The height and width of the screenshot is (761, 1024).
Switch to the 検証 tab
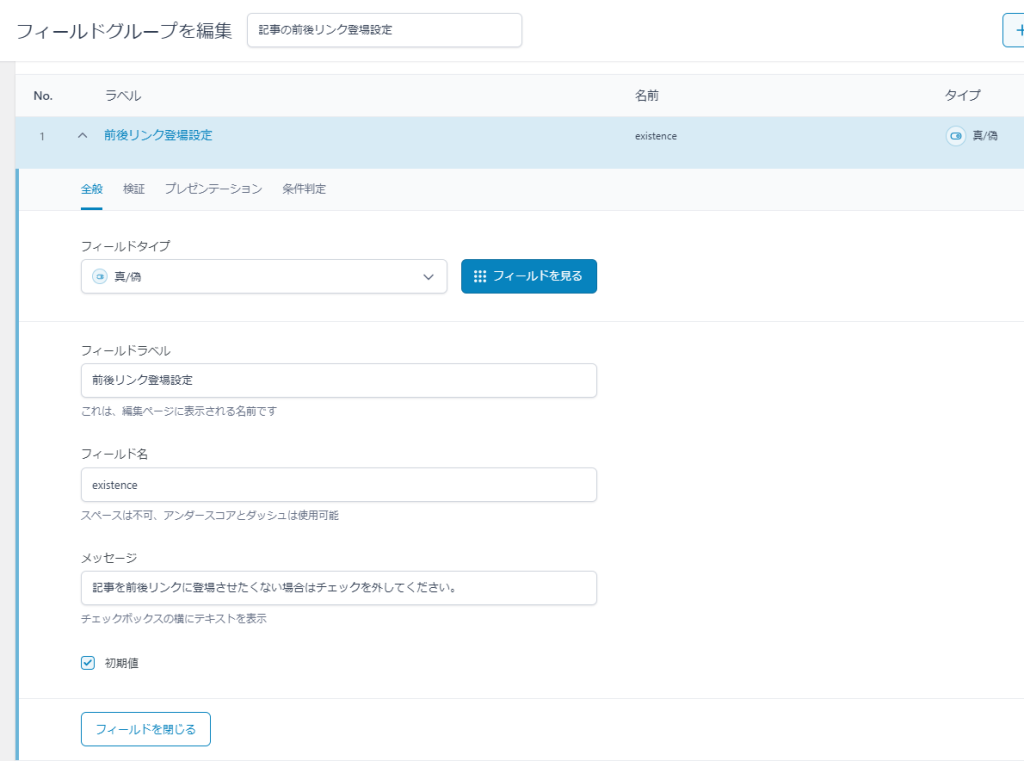tap(134, 189)
